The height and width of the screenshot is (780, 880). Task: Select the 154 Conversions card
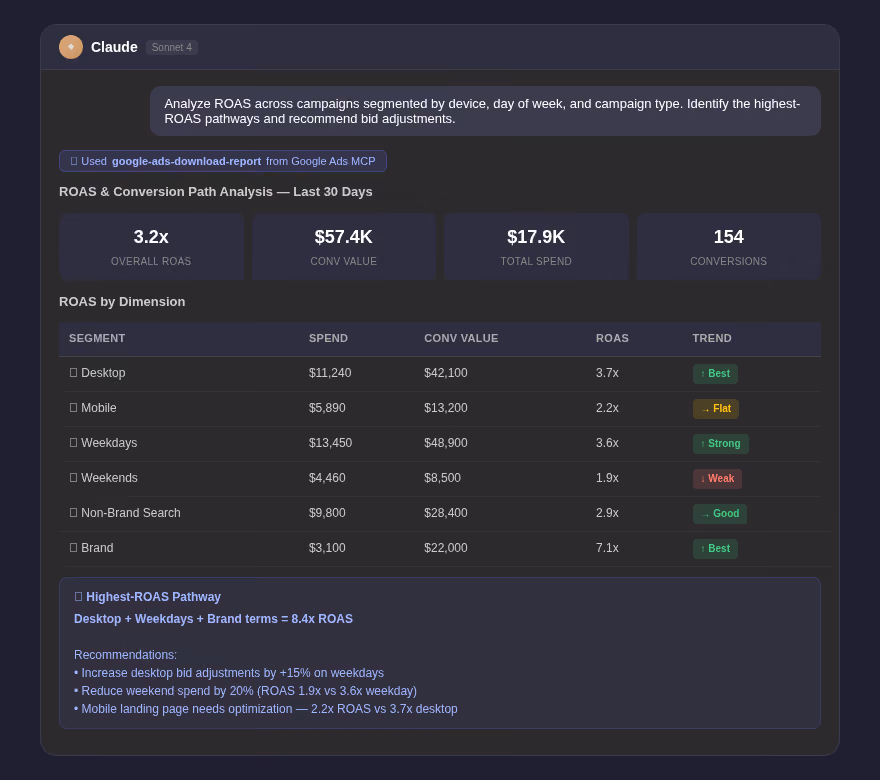click(728, 246)
